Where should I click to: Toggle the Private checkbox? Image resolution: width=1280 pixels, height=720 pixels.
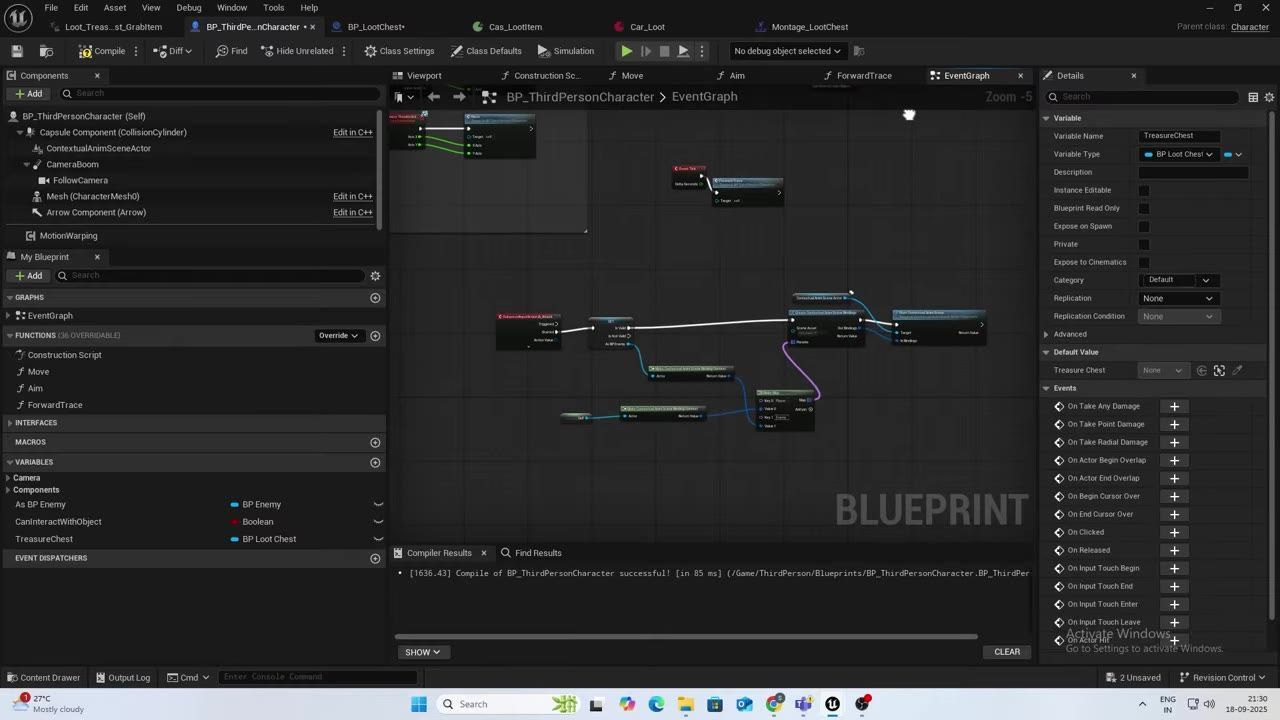pyautogui.click(x=1144, y=244)
